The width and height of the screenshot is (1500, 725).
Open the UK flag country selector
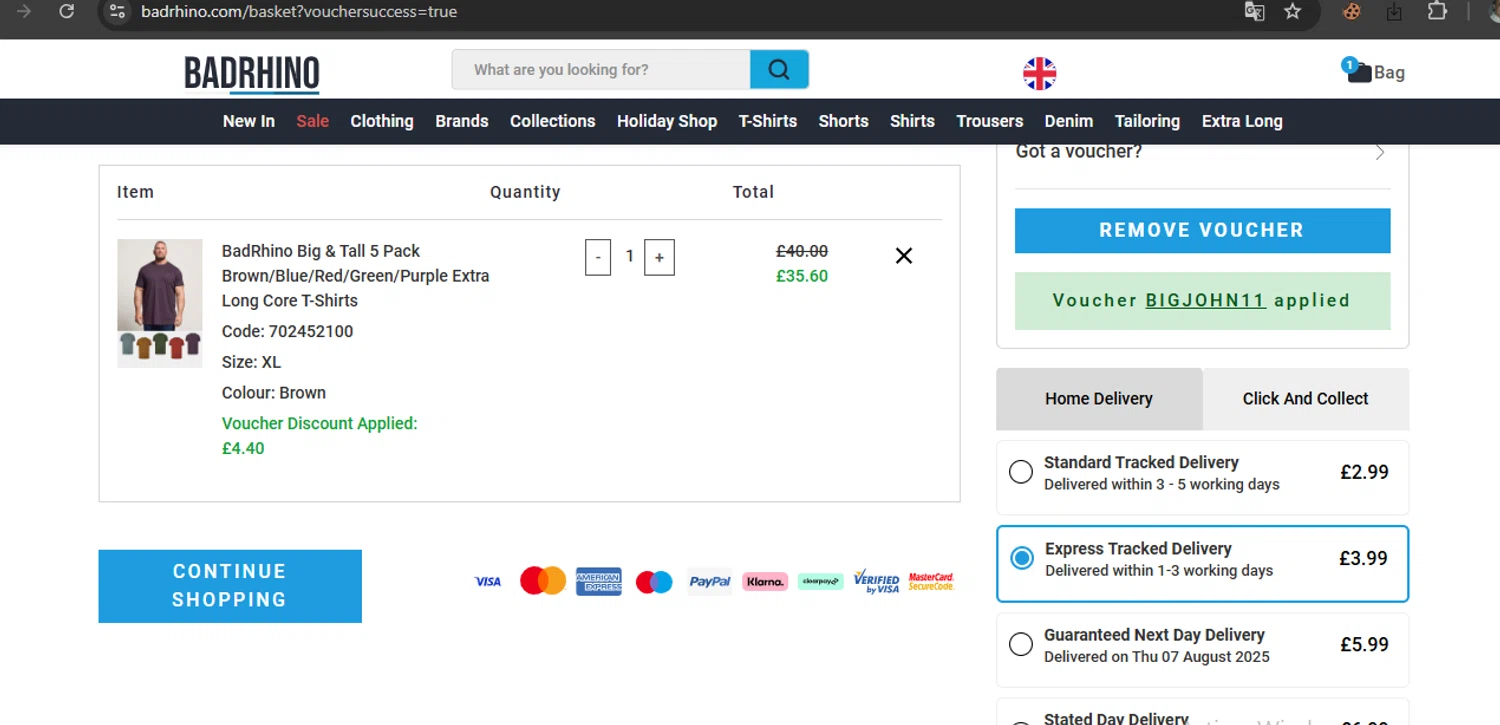click(x=1040, y=73)
